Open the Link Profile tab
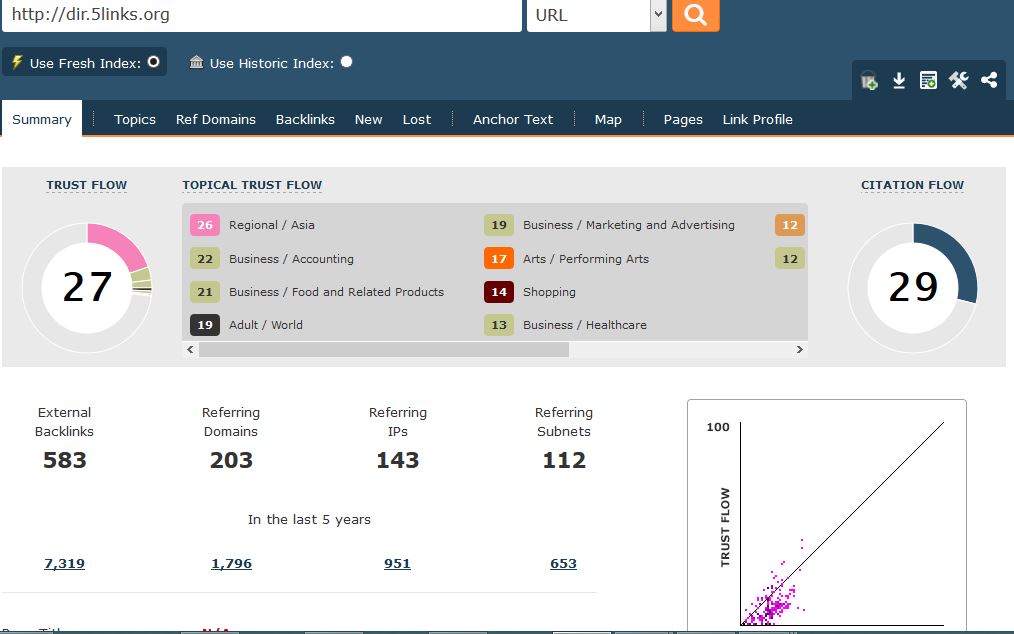1014x634 pixels. [x=757, y=119]
